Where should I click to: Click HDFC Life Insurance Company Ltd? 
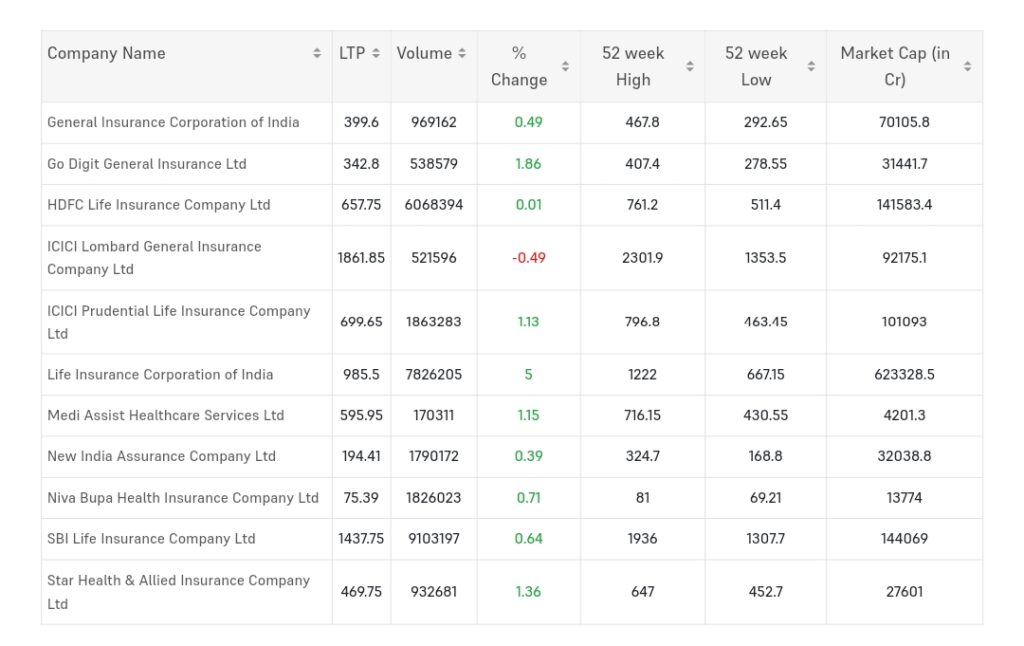coord(159,205)
